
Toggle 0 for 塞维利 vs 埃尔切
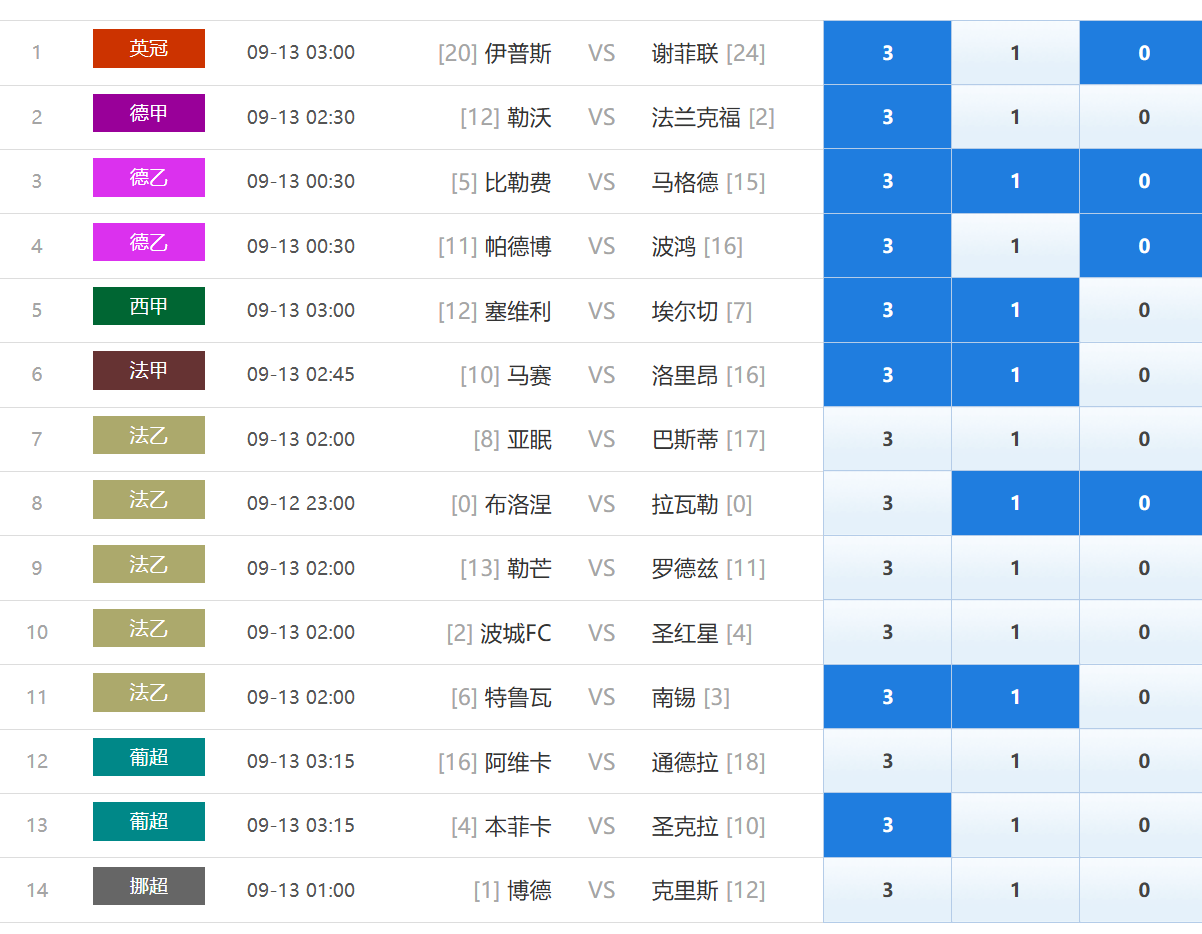1143,310
